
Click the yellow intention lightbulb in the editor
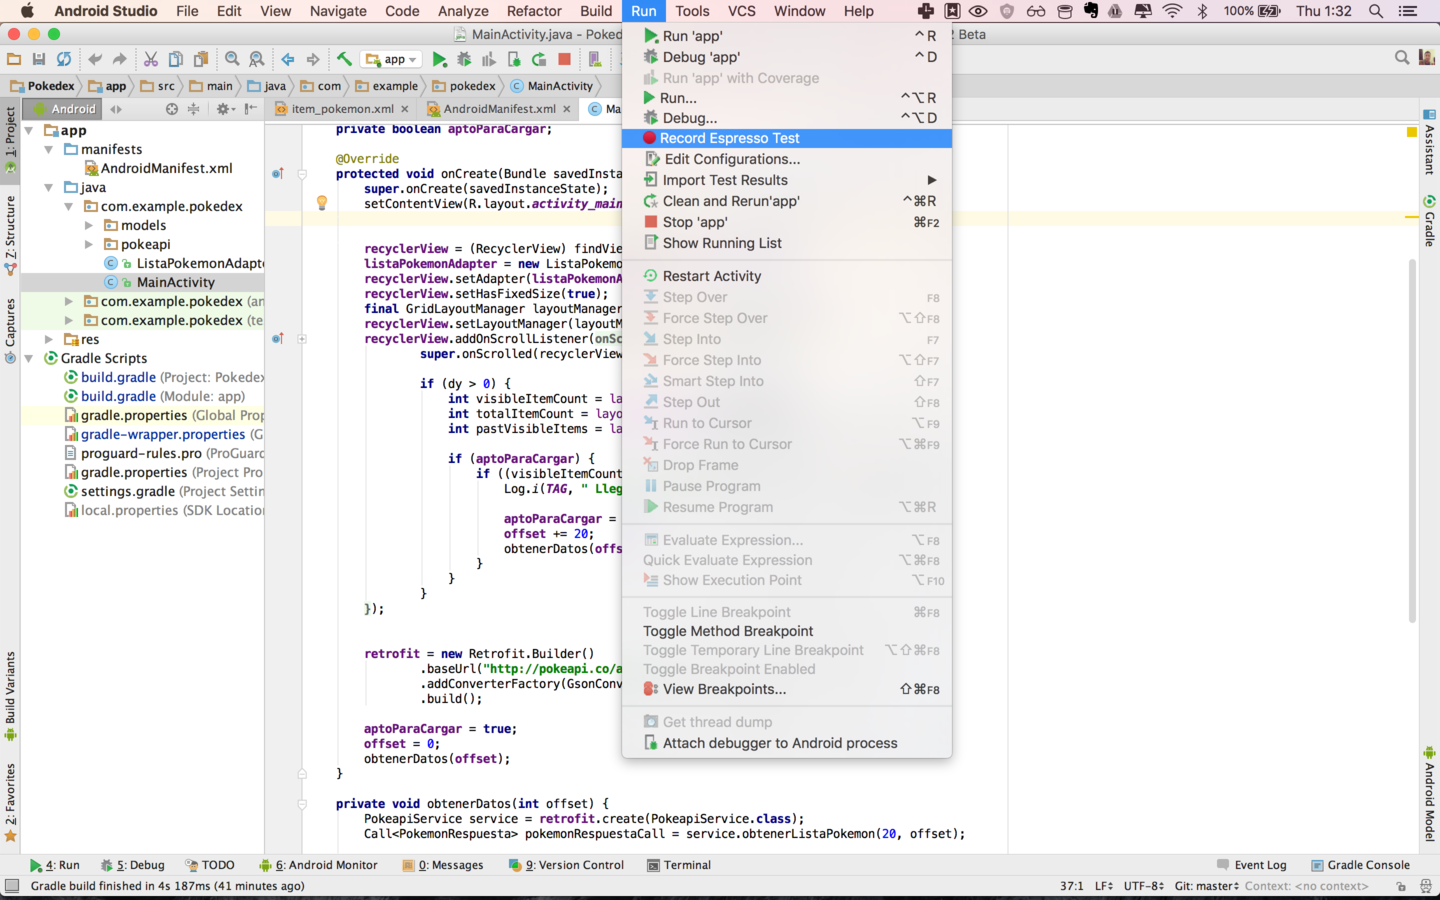pyautogui.click(x=322, y=203)
